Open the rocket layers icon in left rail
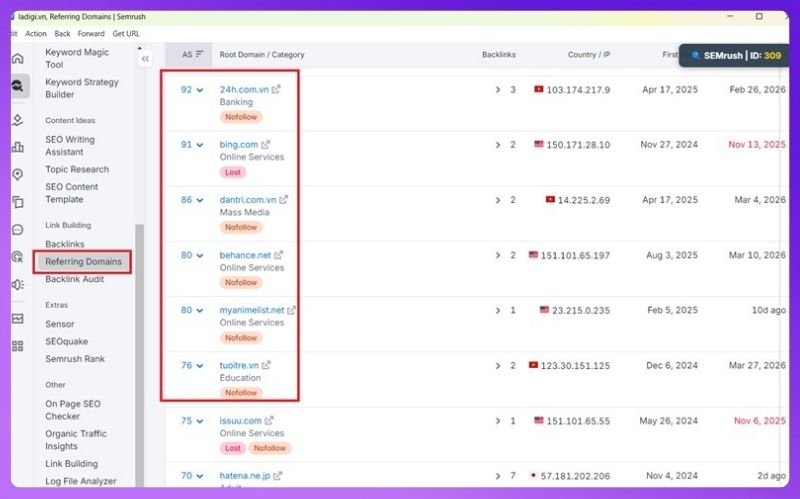Viewport: 800px width, 499px height. coord(18,119)
